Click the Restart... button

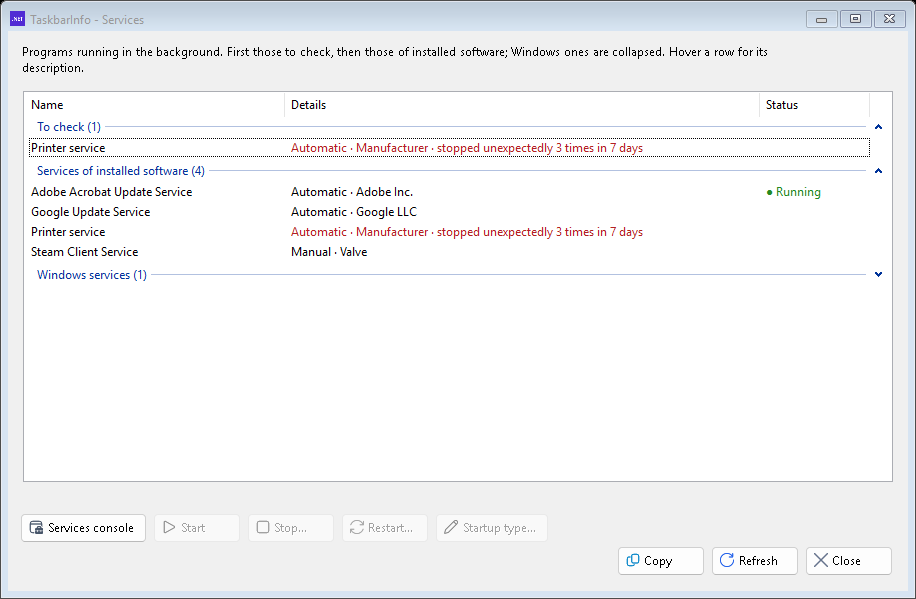click(x=385, y=528)
